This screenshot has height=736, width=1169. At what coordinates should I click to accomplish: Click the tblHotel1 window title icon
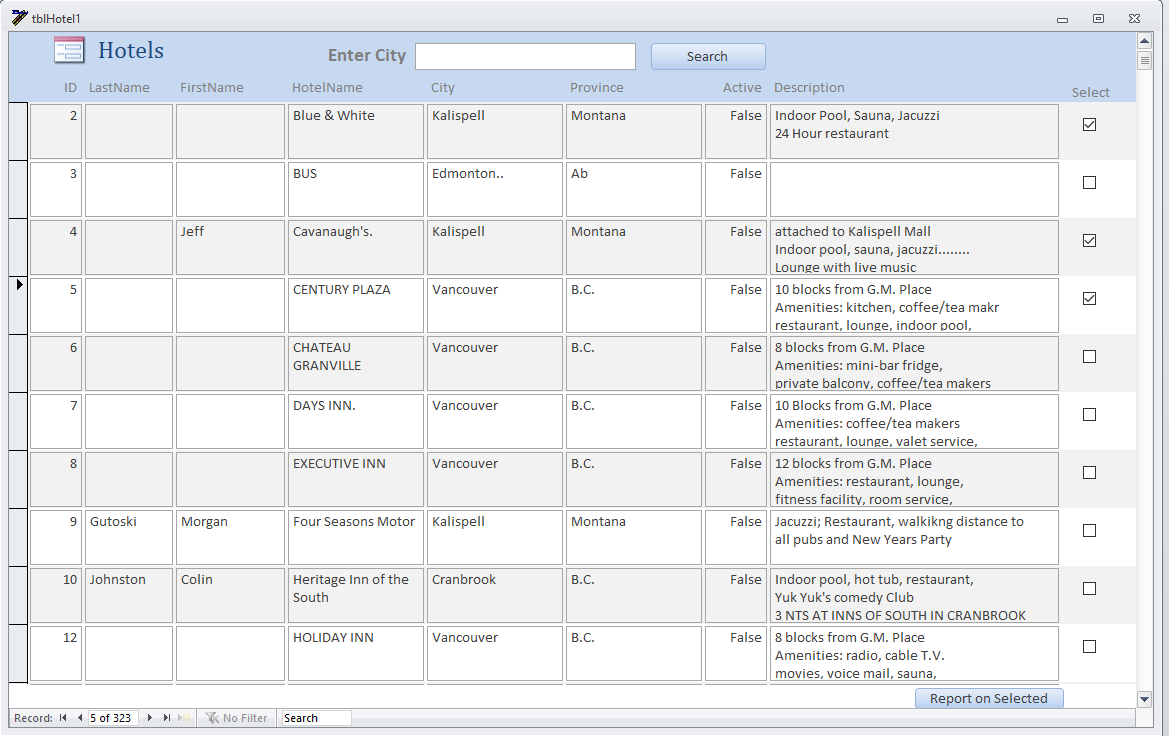(x=19, y=17)
